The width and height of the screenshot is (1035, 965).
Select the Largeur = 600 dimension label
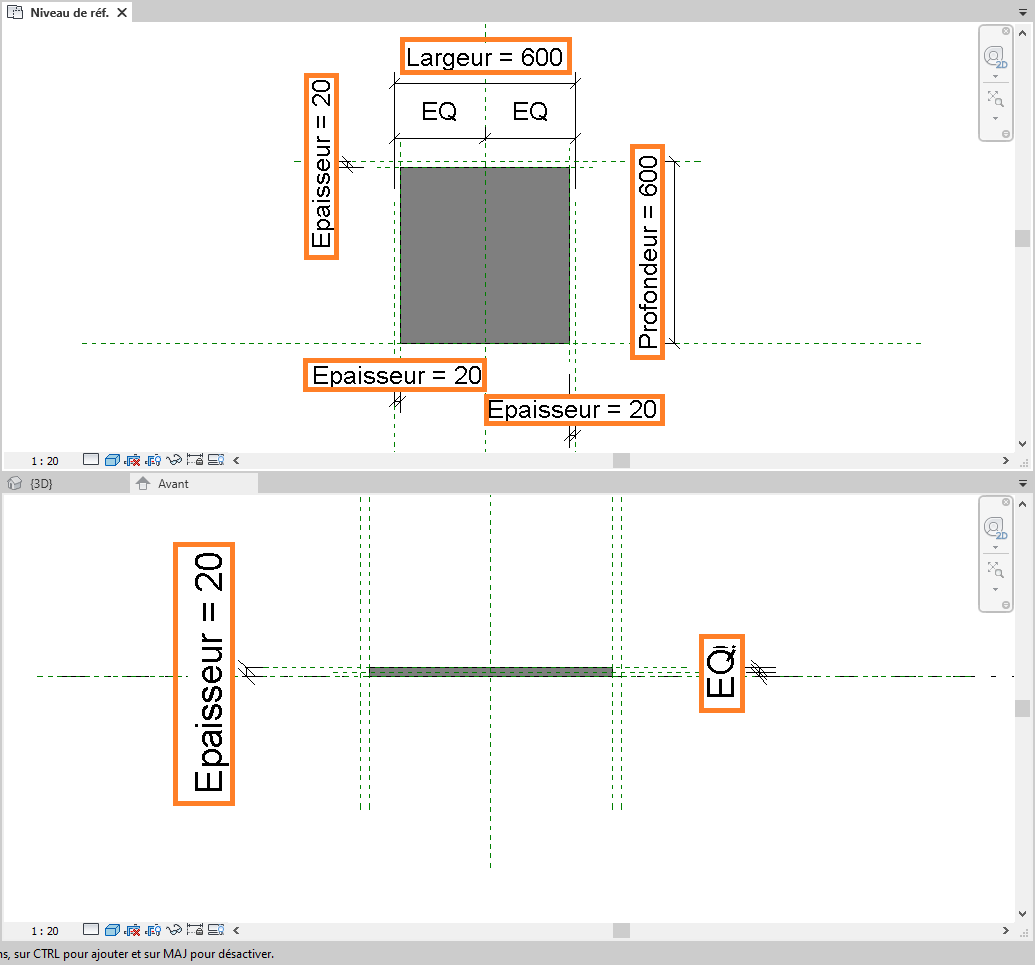coord(485,57)
